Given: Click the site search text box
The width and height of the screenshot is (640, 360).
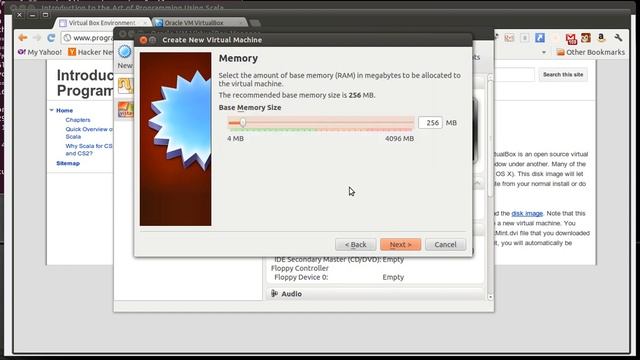Looking at the screenshot, I should coord(514,75).
